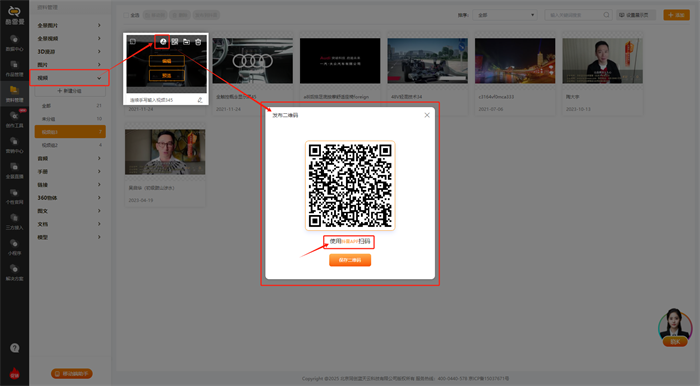Expand the 链接 category

tap(69, 185)
